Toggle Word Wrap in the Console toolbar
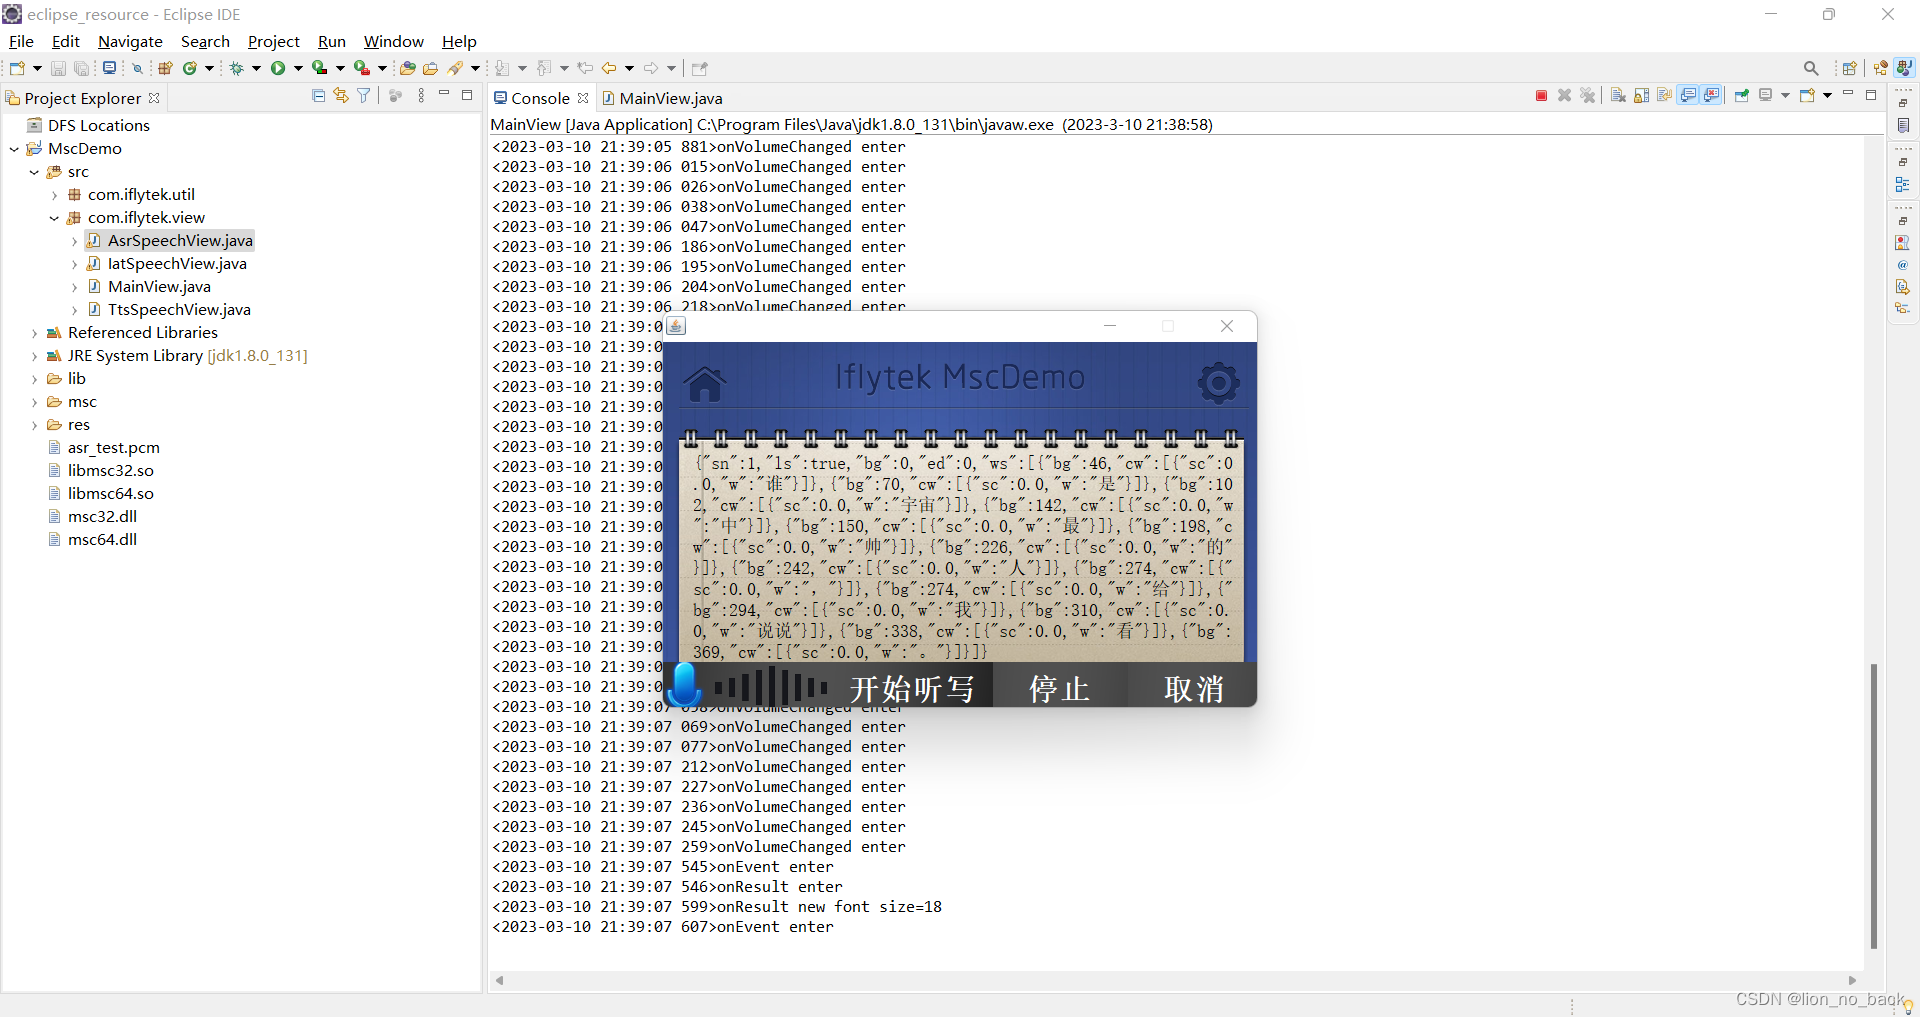 click(1664, 96)
